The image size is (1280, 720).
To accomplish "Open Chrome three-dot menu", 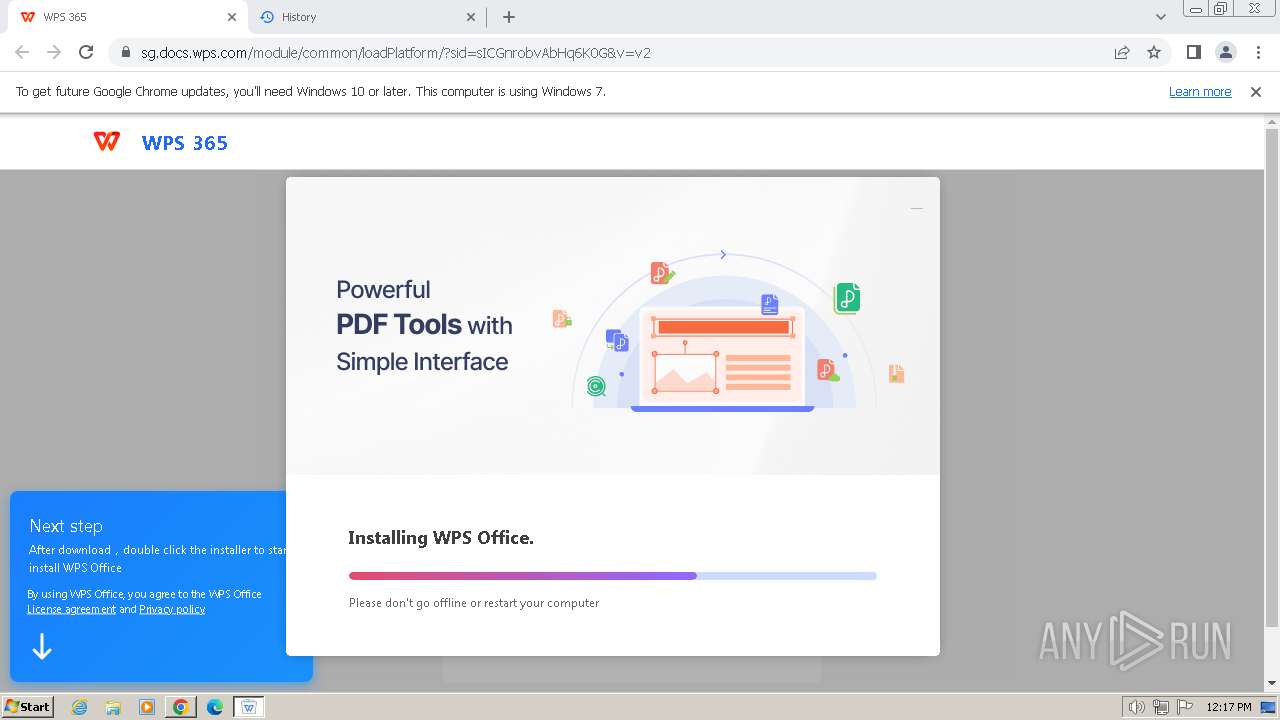I will pyautogui.click(x=1258, y=52).
